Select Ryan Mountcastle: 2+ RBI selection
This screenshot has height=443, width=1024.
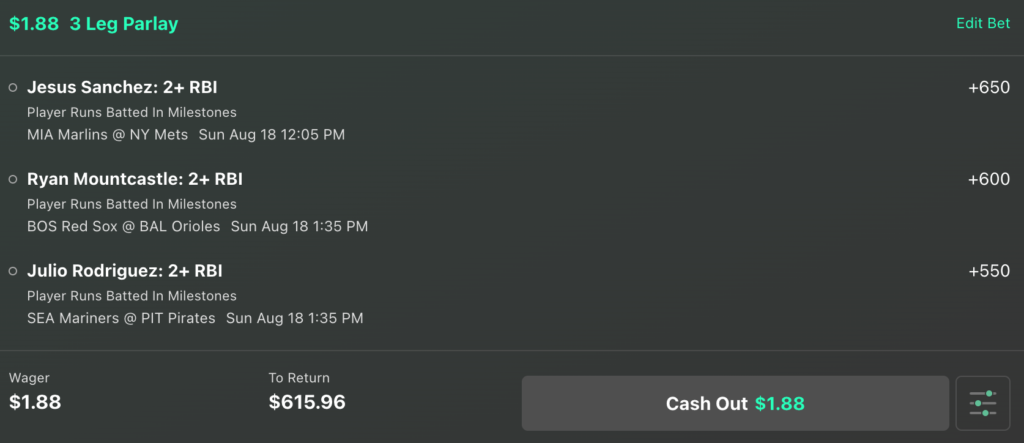pyautogui.click(x=135, y=179)
